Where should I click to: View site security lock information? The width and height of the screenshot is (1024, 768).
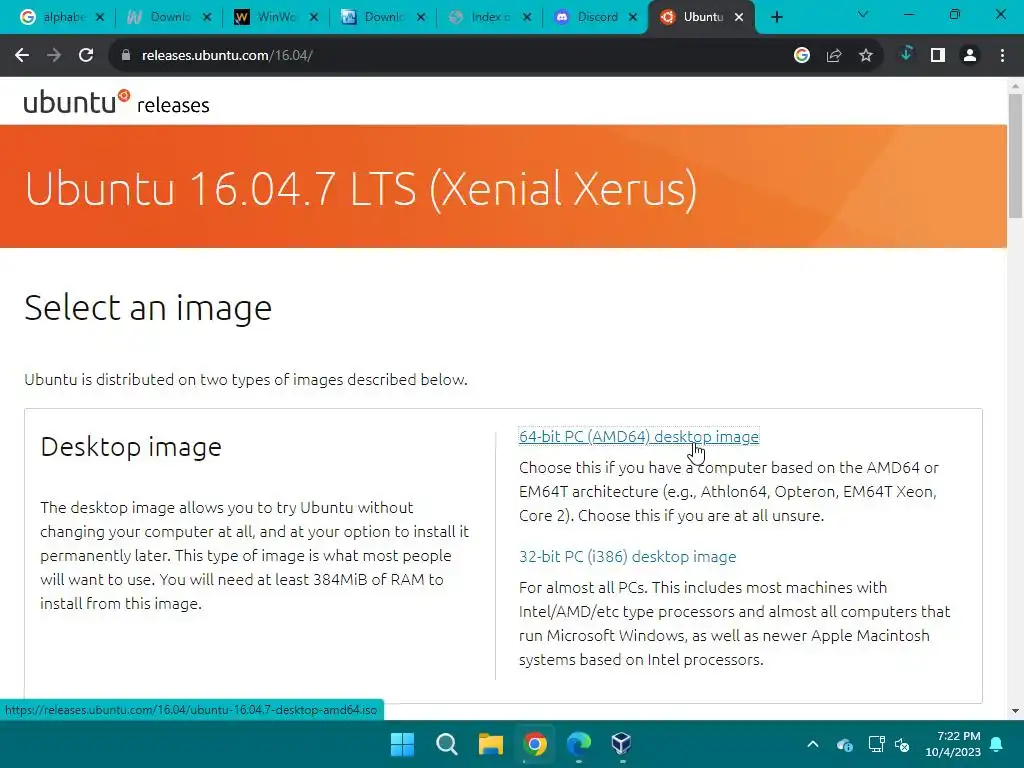(x=126, y=56)
